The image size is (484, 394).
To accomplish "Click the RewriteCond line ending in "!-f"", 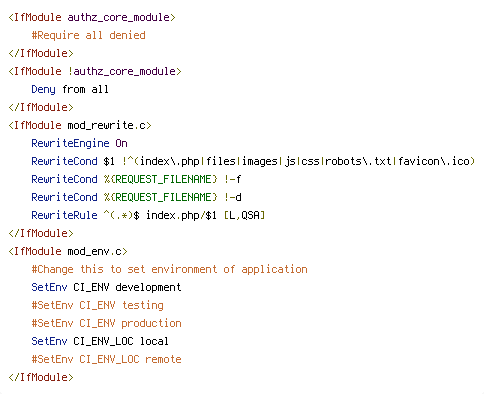I will pyautogui.click(x=136, y=179).
